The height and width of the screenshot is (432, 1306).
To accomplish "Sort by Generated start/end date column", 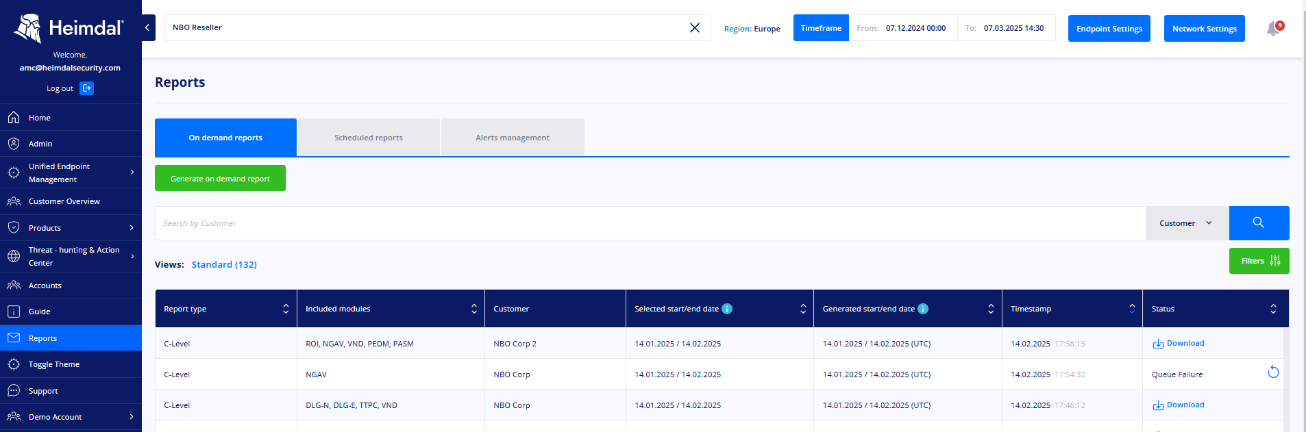I will (x=991, y=309).
